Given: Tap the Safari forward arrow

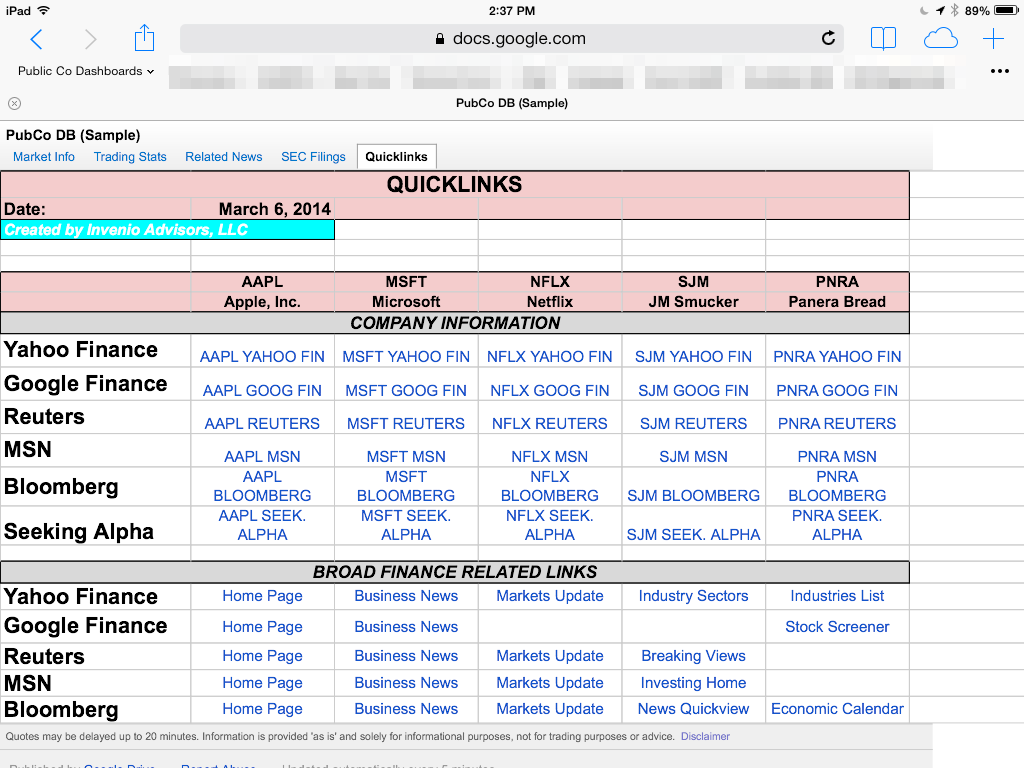Looking at the screenshot, I should 90,39.
